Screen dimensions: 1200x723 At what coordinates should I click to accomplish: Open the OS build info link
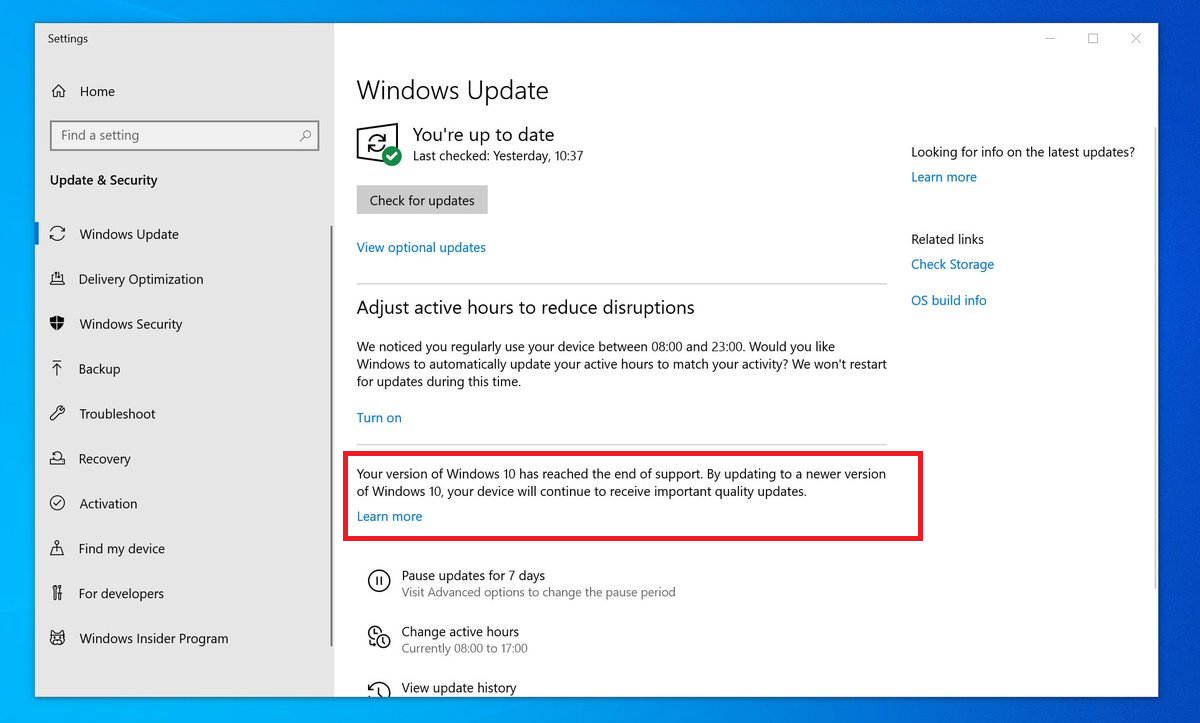948,300
